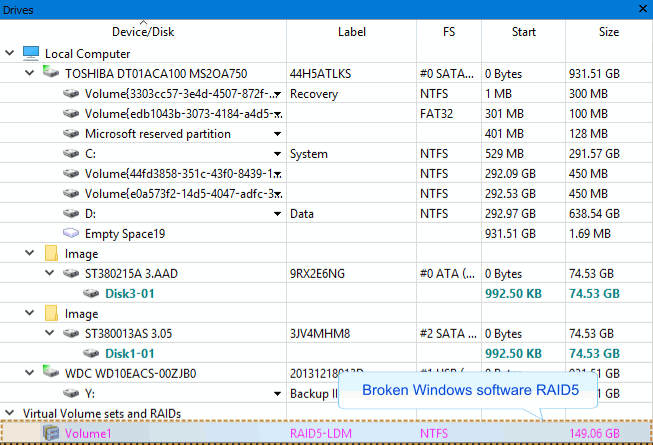Viewport: 653px width, 445px height.
Task: Sort by FS column header
Action: tap(449, 32)
